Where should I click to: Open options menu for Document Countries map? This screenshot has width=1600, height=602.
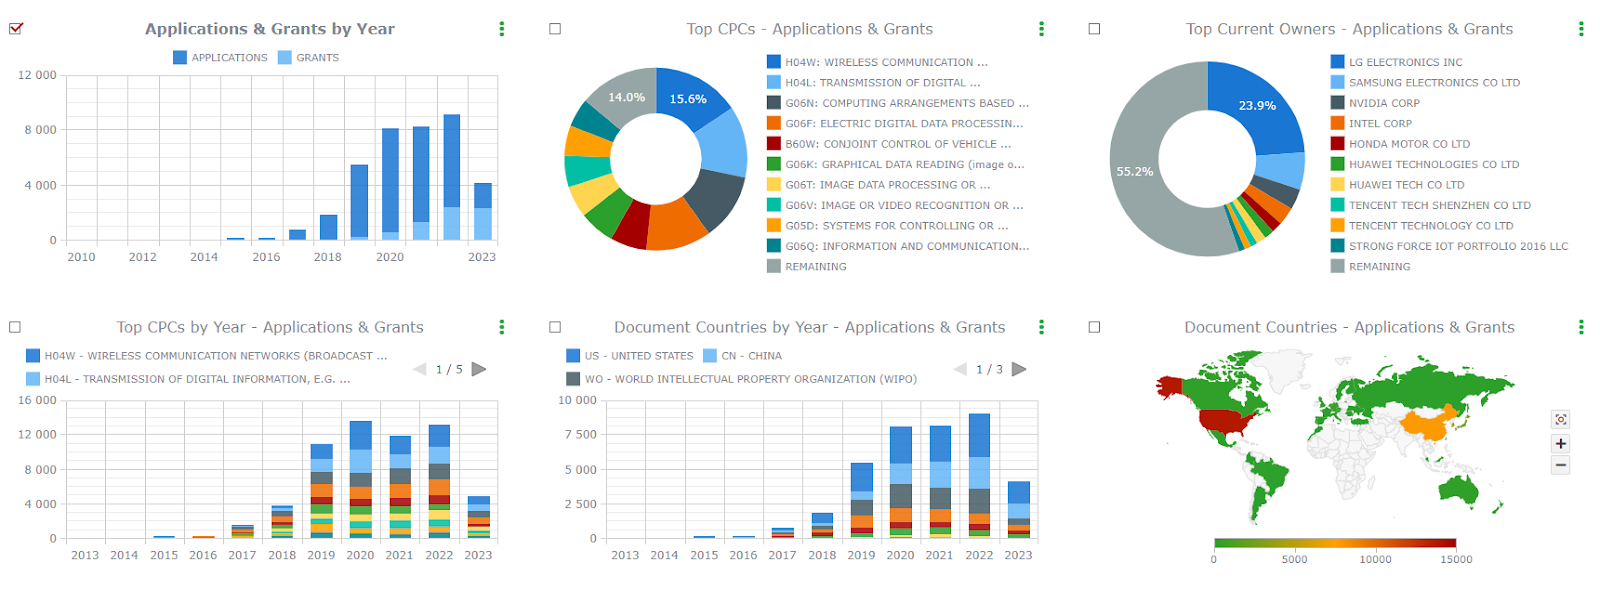click(1581, 327)
